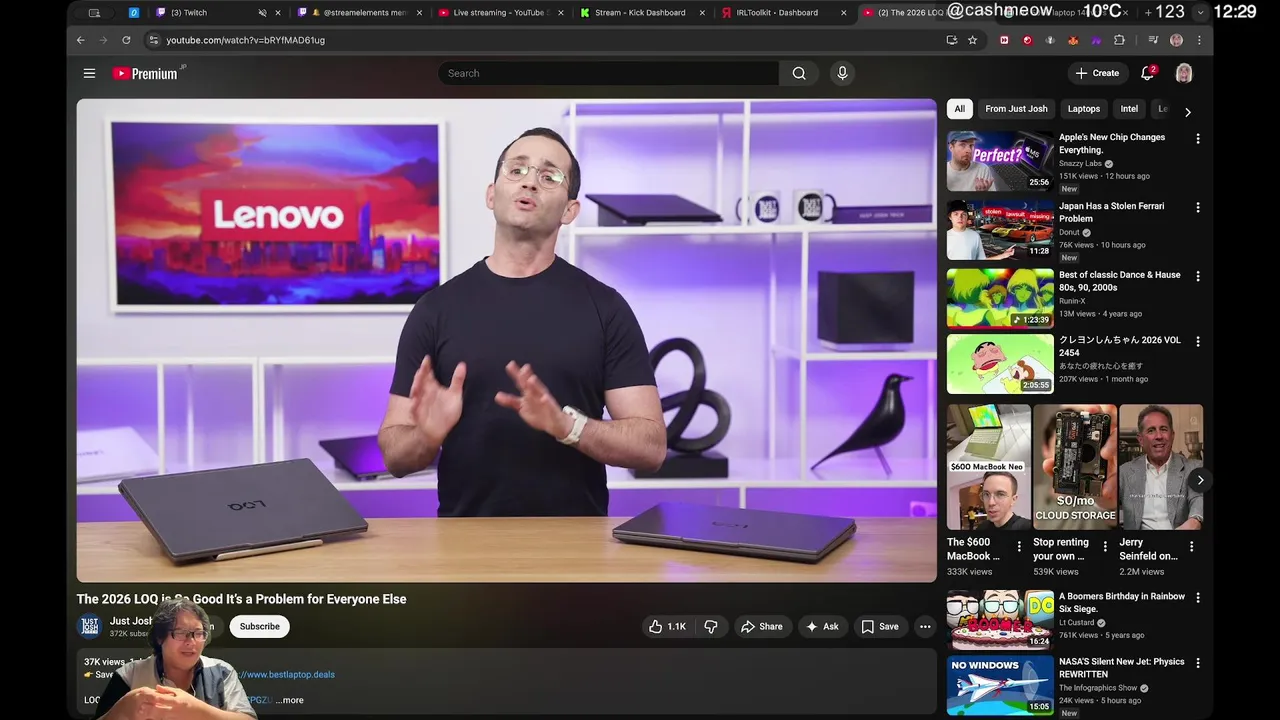The width and height of the screenshot is (1280, 720).
Task: Click the address bar URL
Action: pyautogui.click(x=245, y=40)
